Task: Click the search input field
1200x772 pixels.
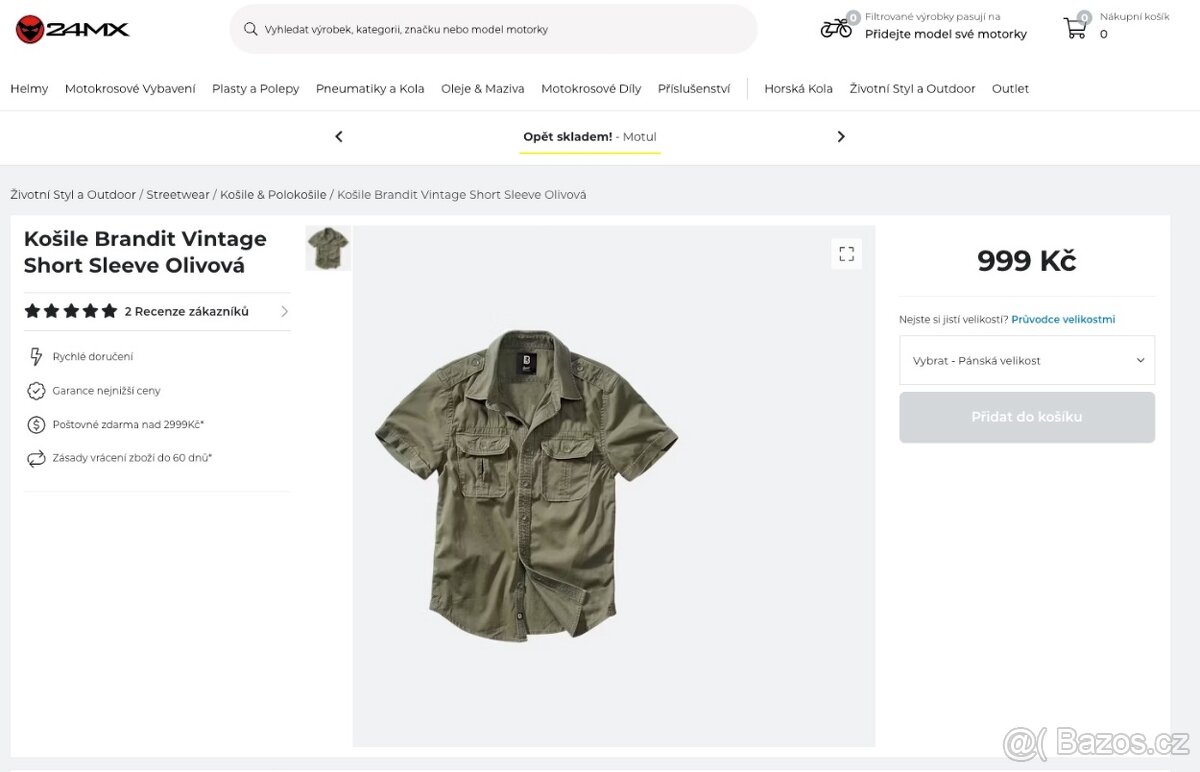Action: pos(494,29)
